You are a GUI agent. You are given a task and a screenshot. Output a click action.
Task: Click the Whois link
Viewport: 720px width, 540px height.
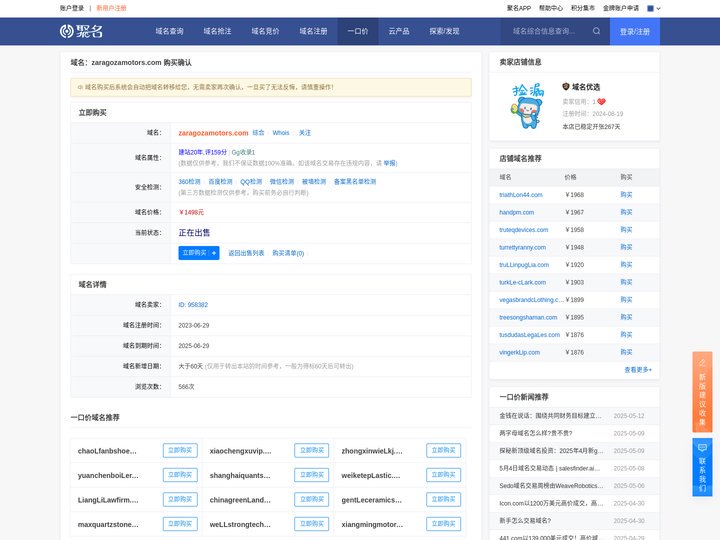(x=281, y=133)
